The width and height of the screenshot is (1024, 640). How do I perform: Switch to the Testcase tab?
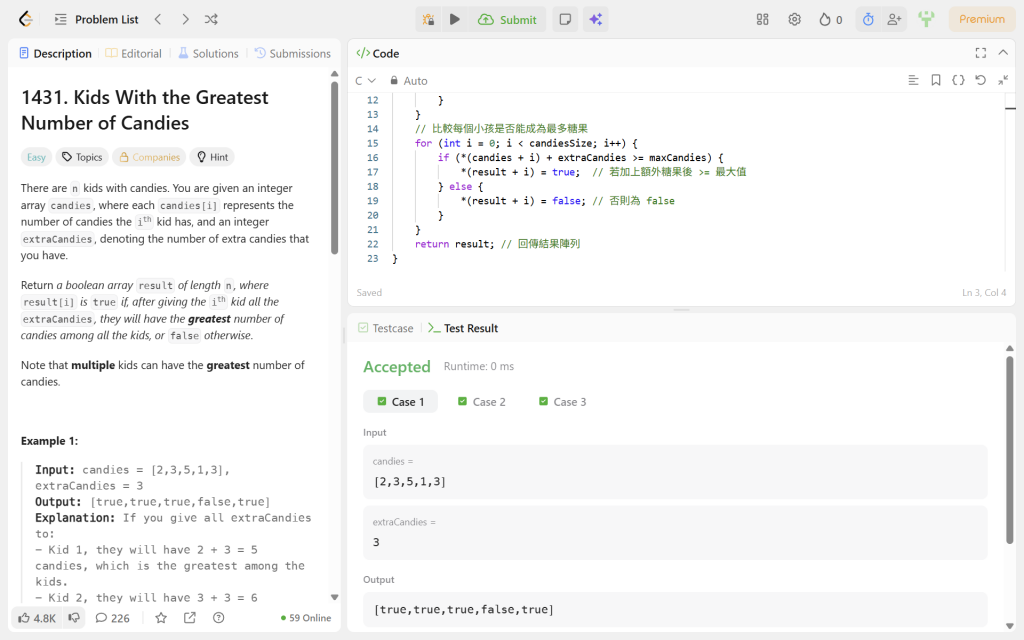tap(386, 328)
